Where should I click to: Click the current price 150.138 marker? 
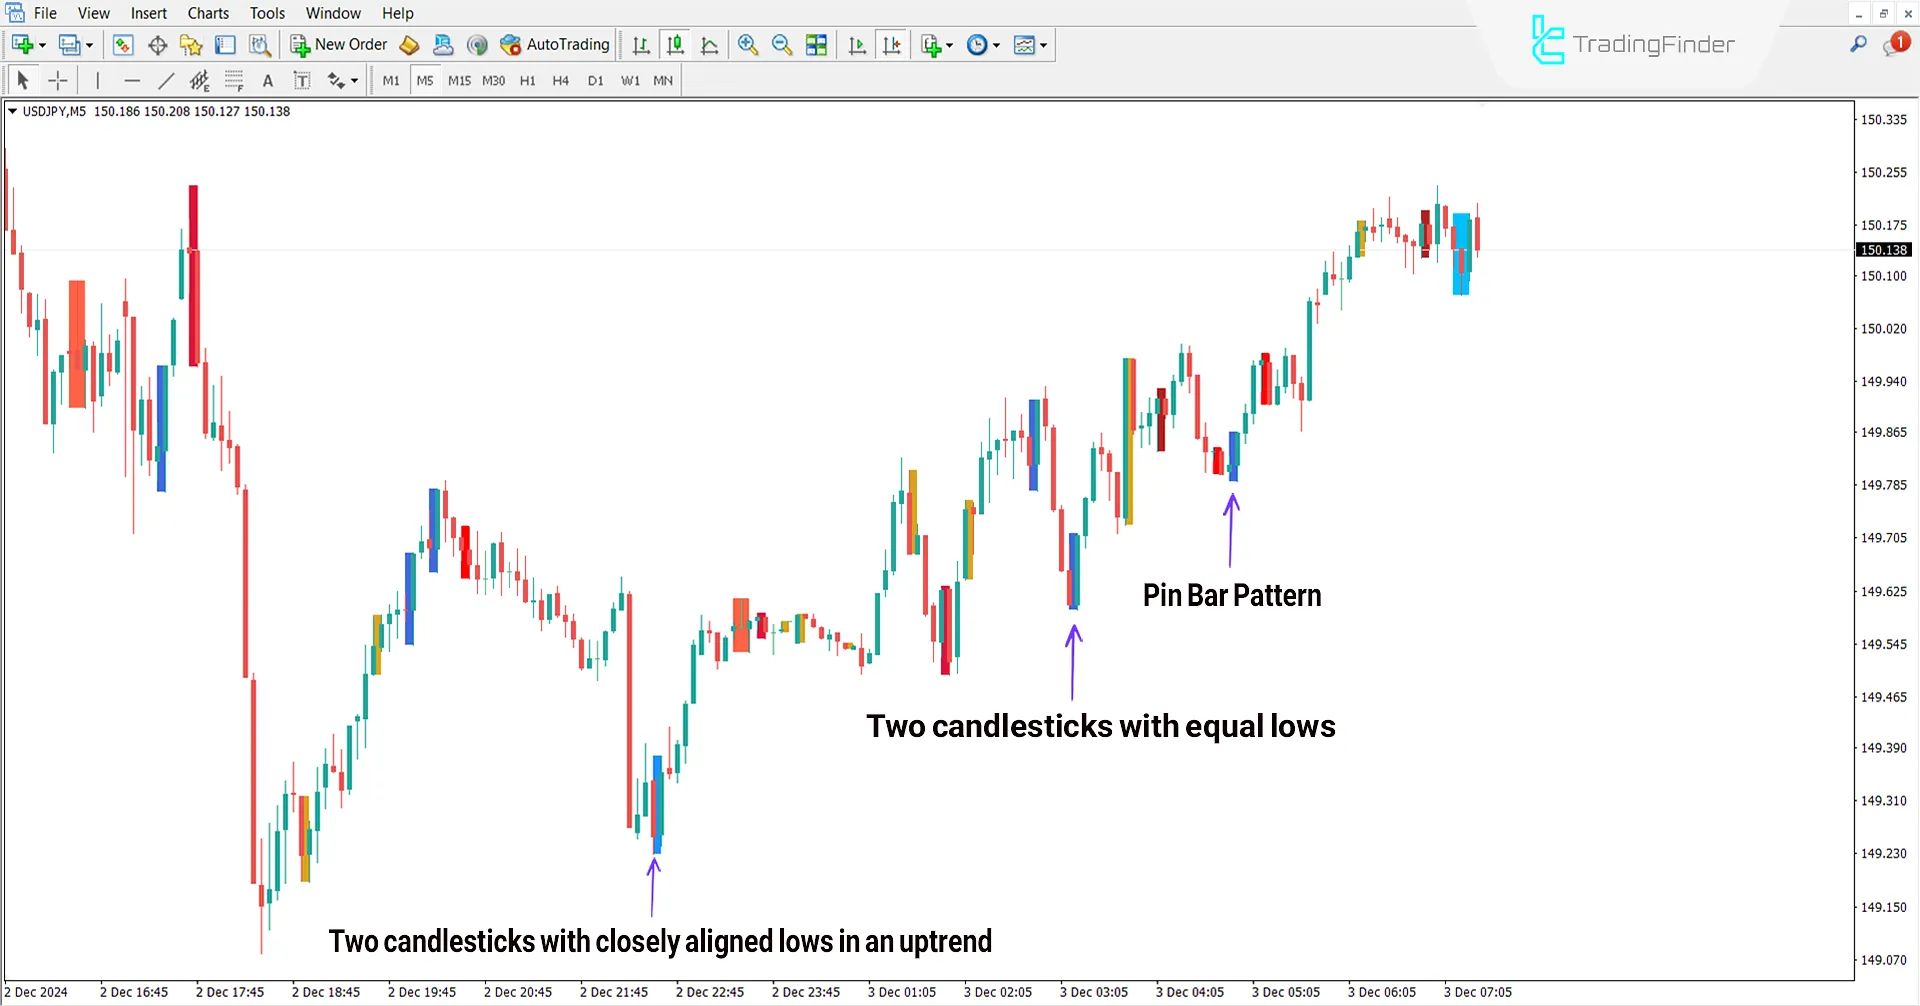[1883, 249]
